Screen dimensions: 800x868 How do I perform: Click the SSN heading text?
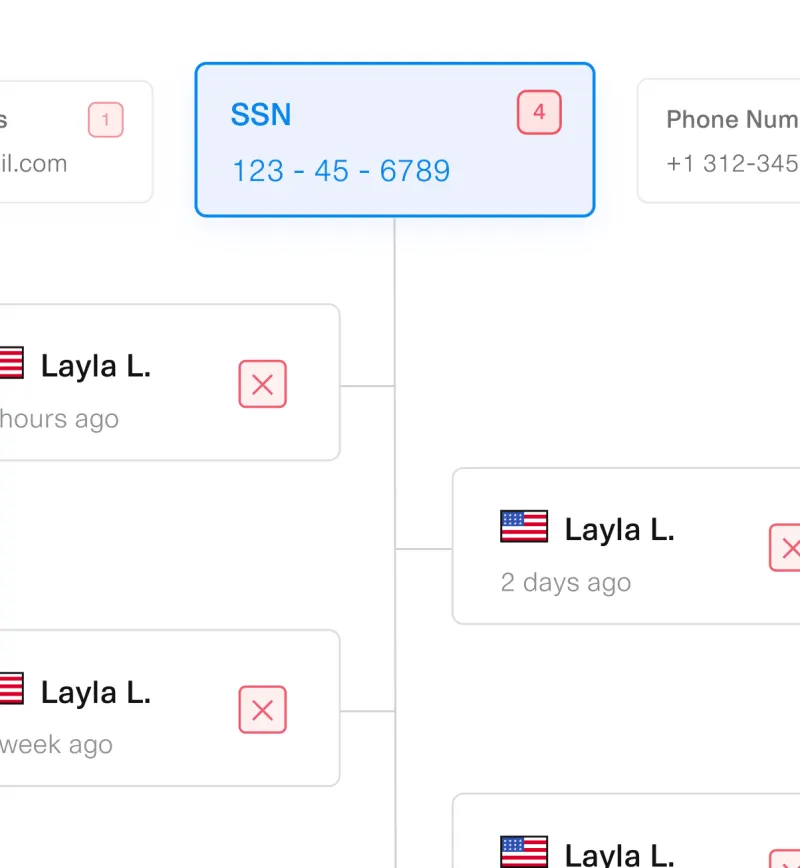[x=261, y=115]
